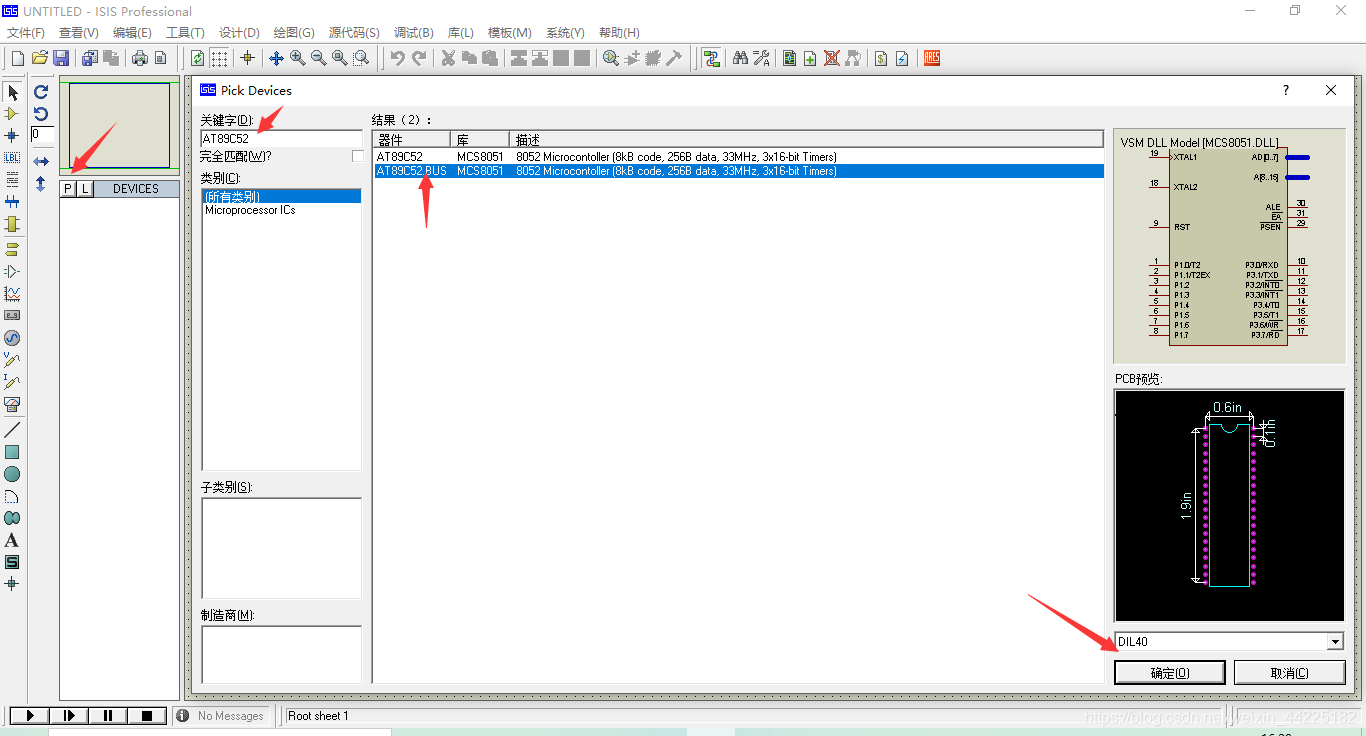Image resolution: width=1366 pixels, height=736 pixels.
Task: Select 2D line drawing tool
Action: [x=12, y=429]
